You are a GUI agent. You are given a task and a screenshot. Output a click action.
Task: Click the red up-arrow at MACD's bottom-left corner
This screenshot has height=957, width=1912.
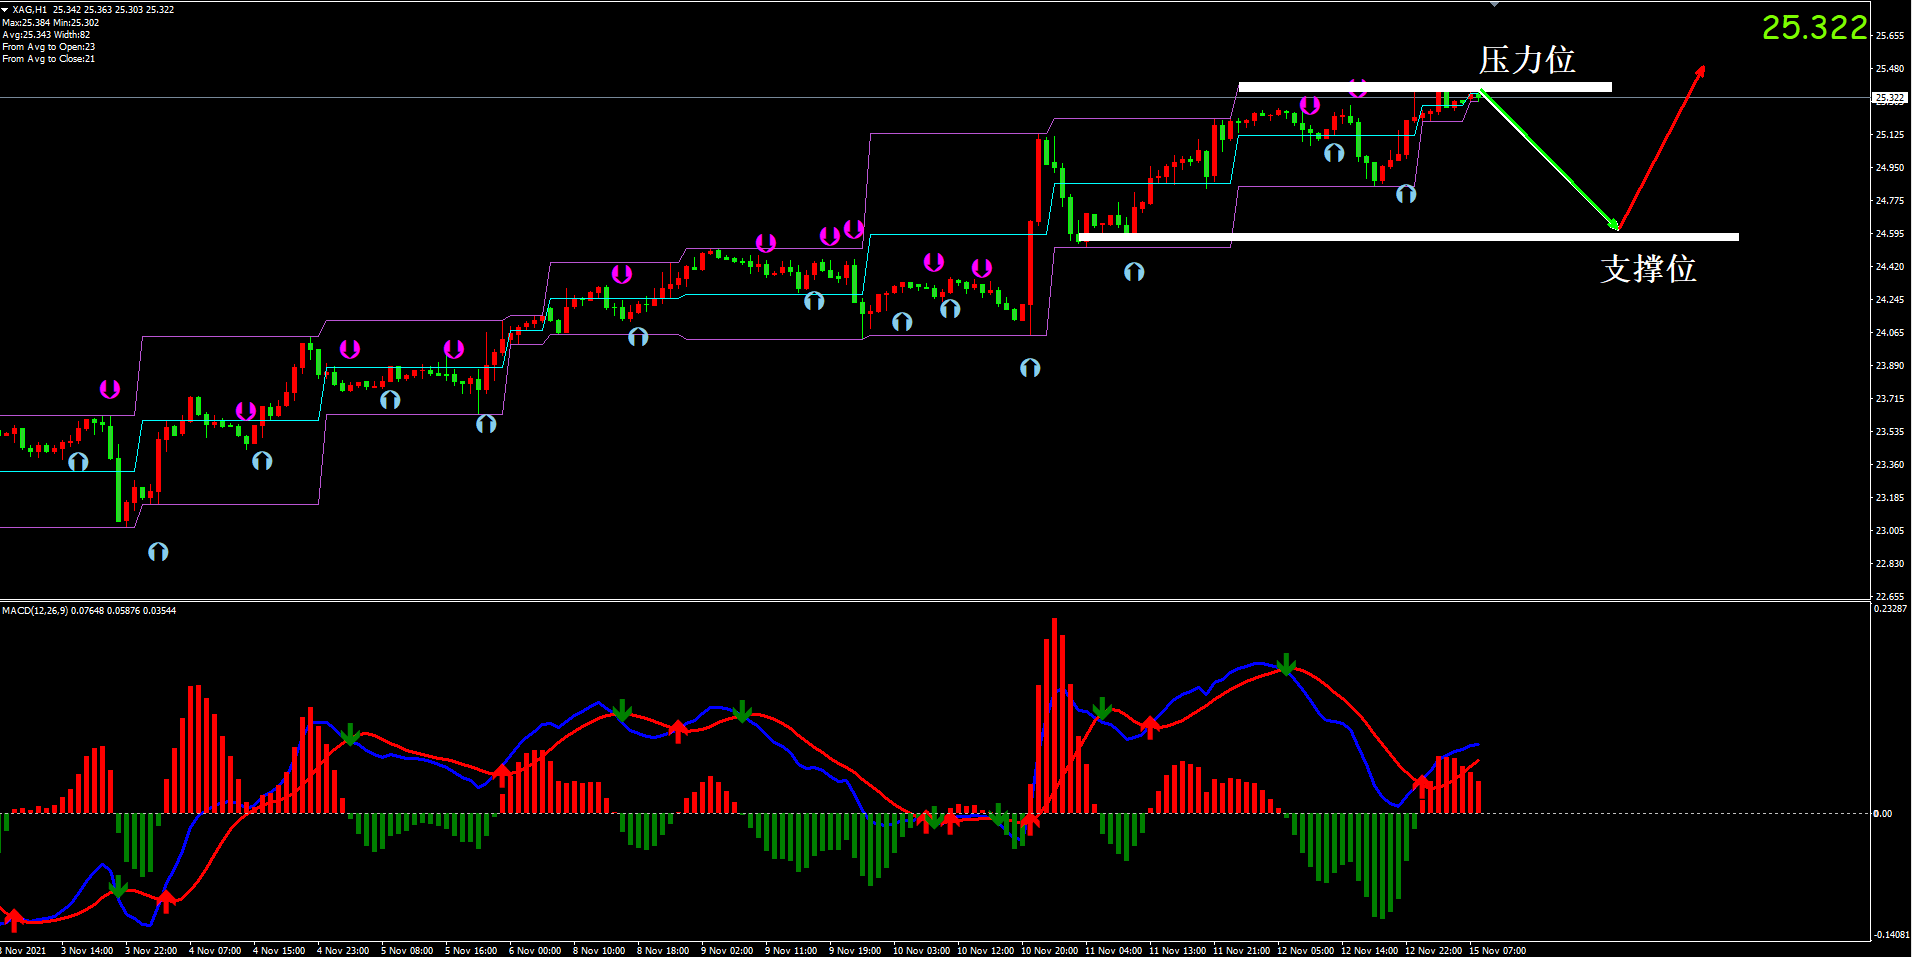14,919
